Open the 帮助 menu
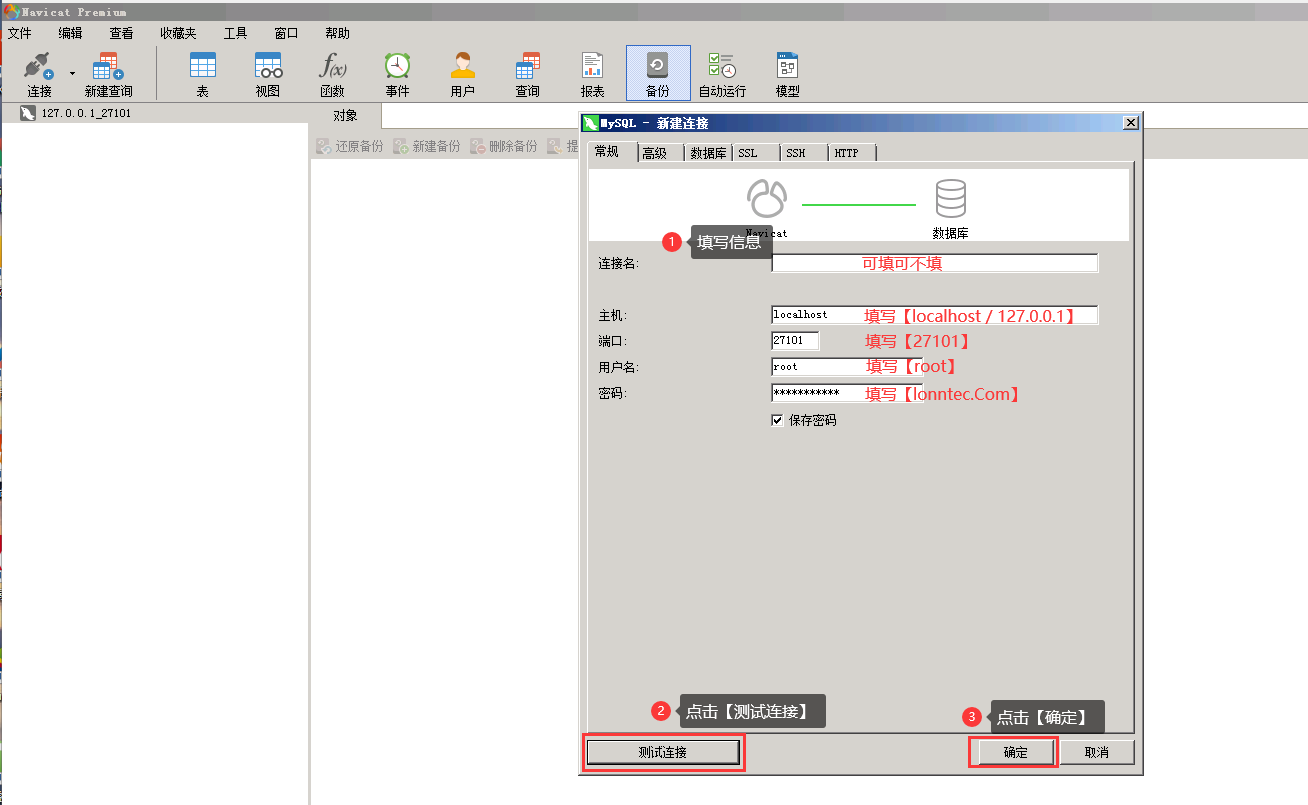 pyautogui.click(x=338, y=33)
